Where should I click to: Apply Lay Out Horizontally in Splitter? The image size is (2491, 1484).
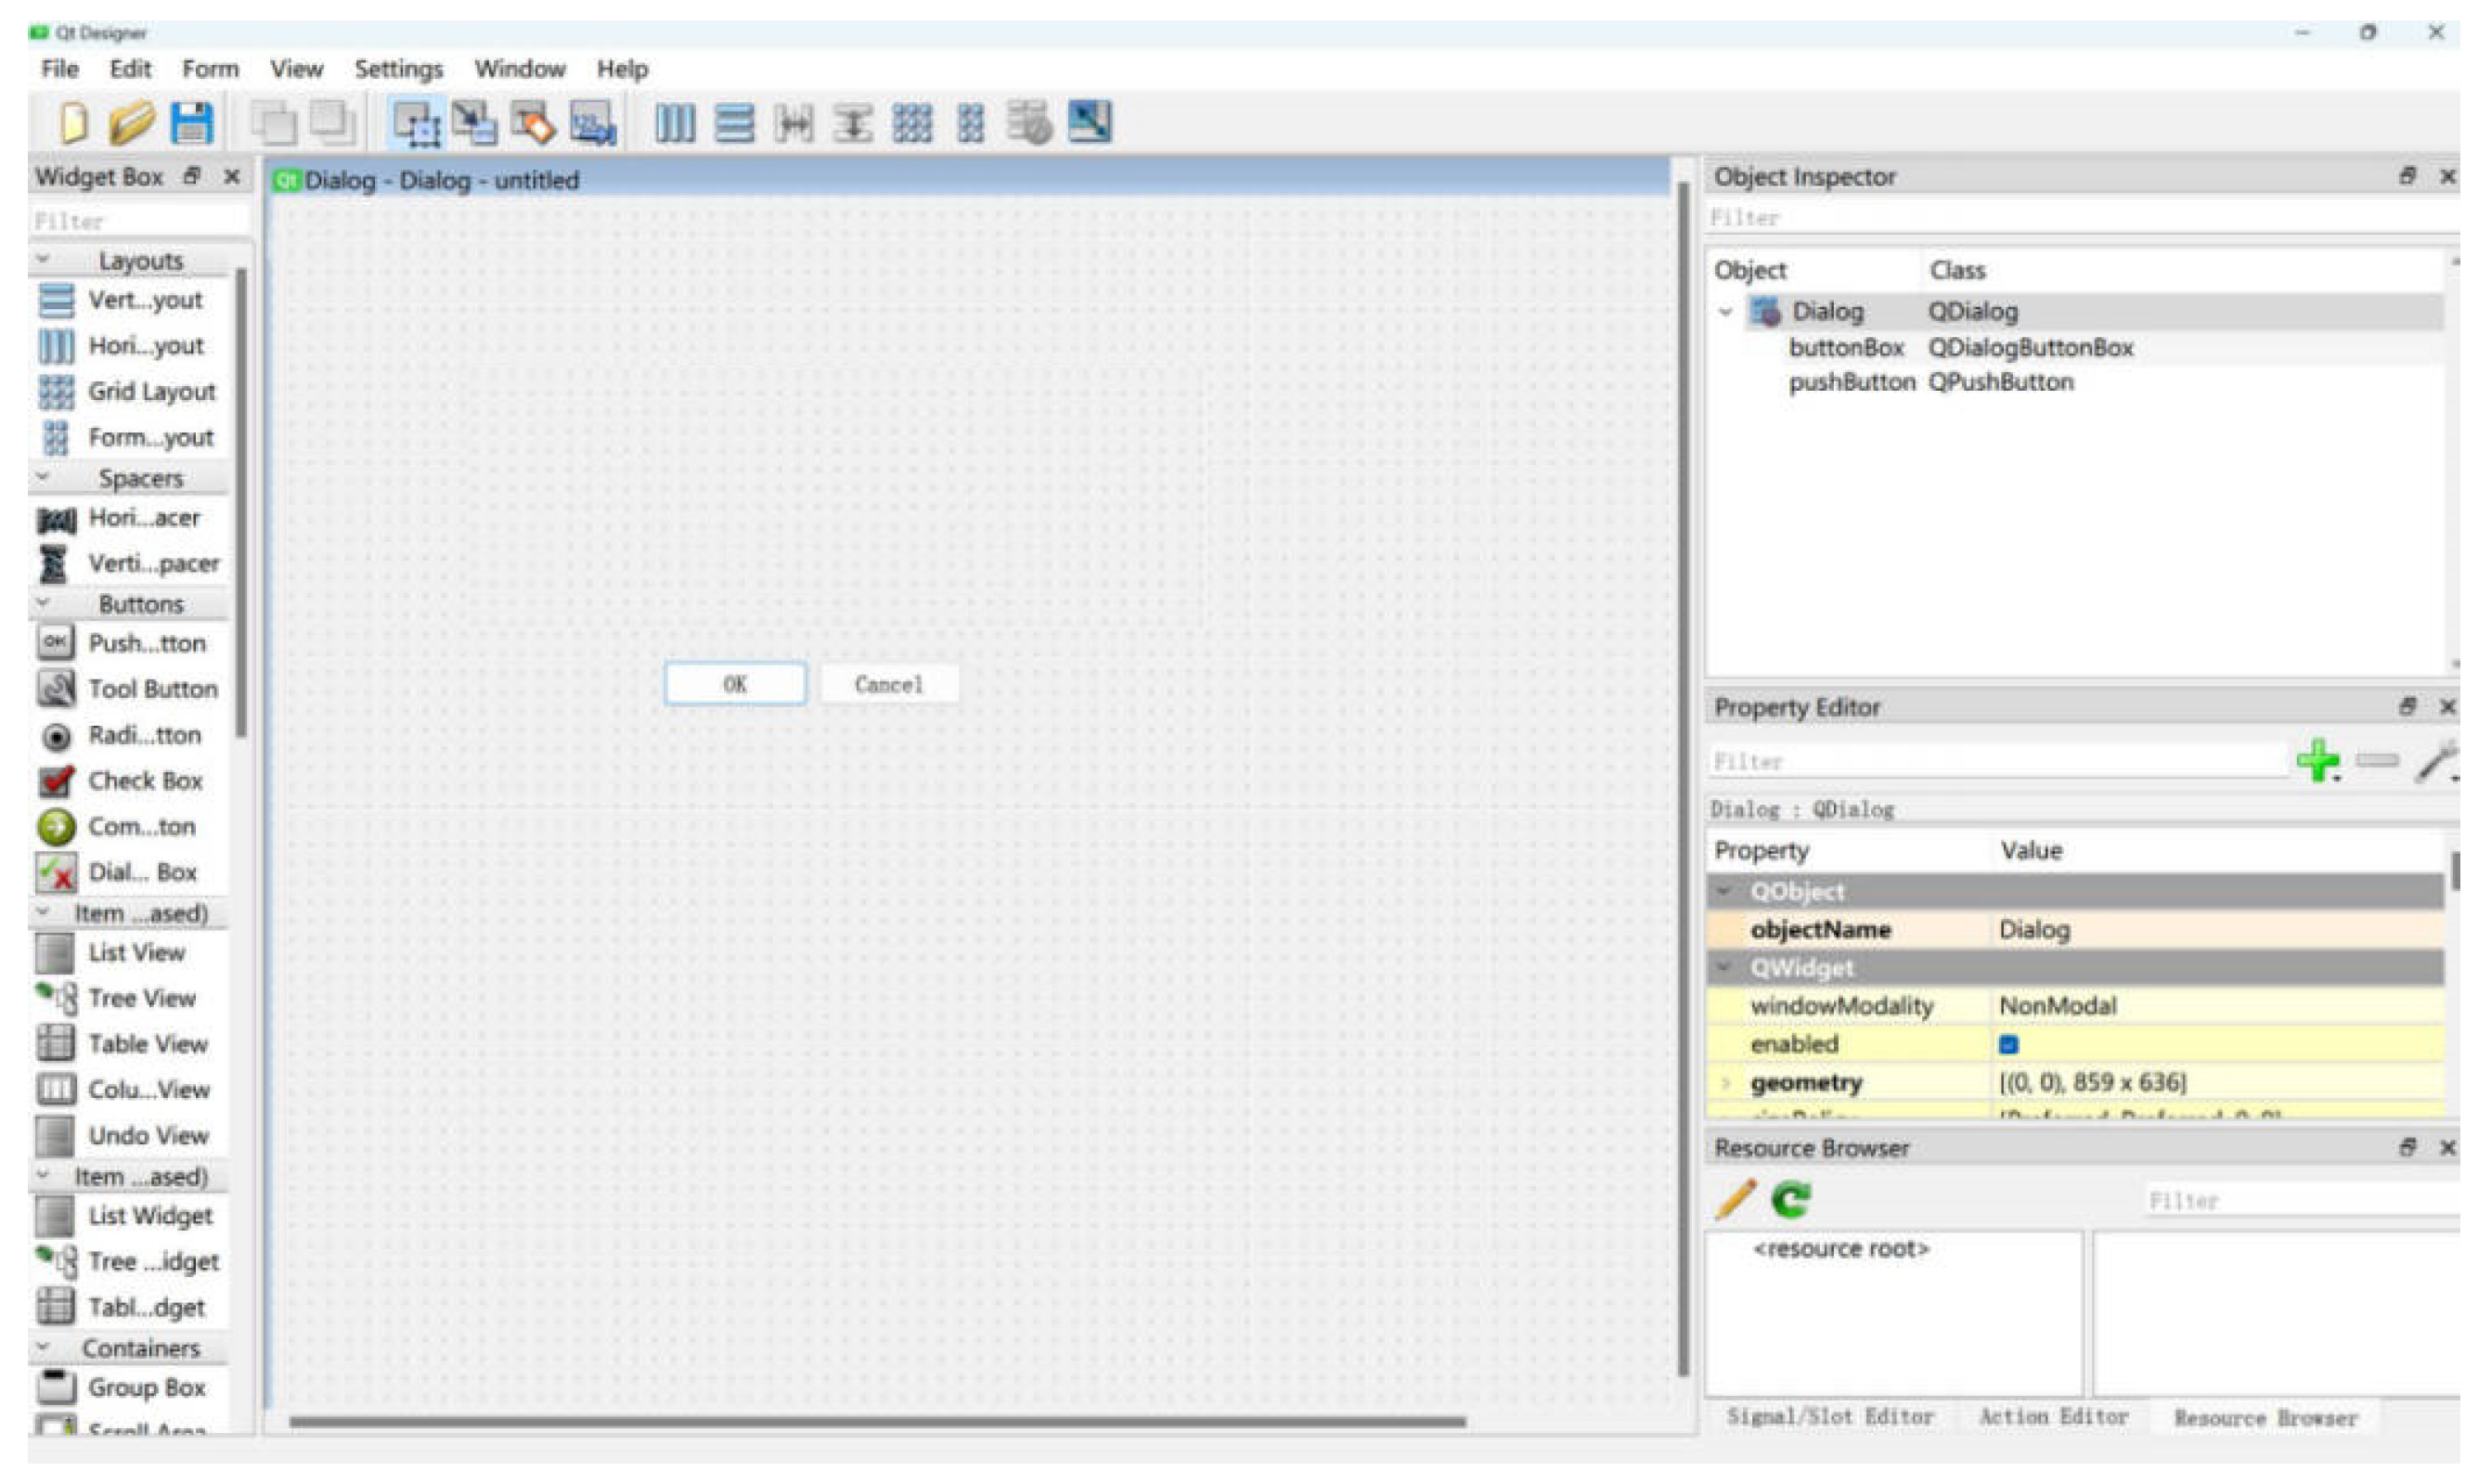pos(794,124)
